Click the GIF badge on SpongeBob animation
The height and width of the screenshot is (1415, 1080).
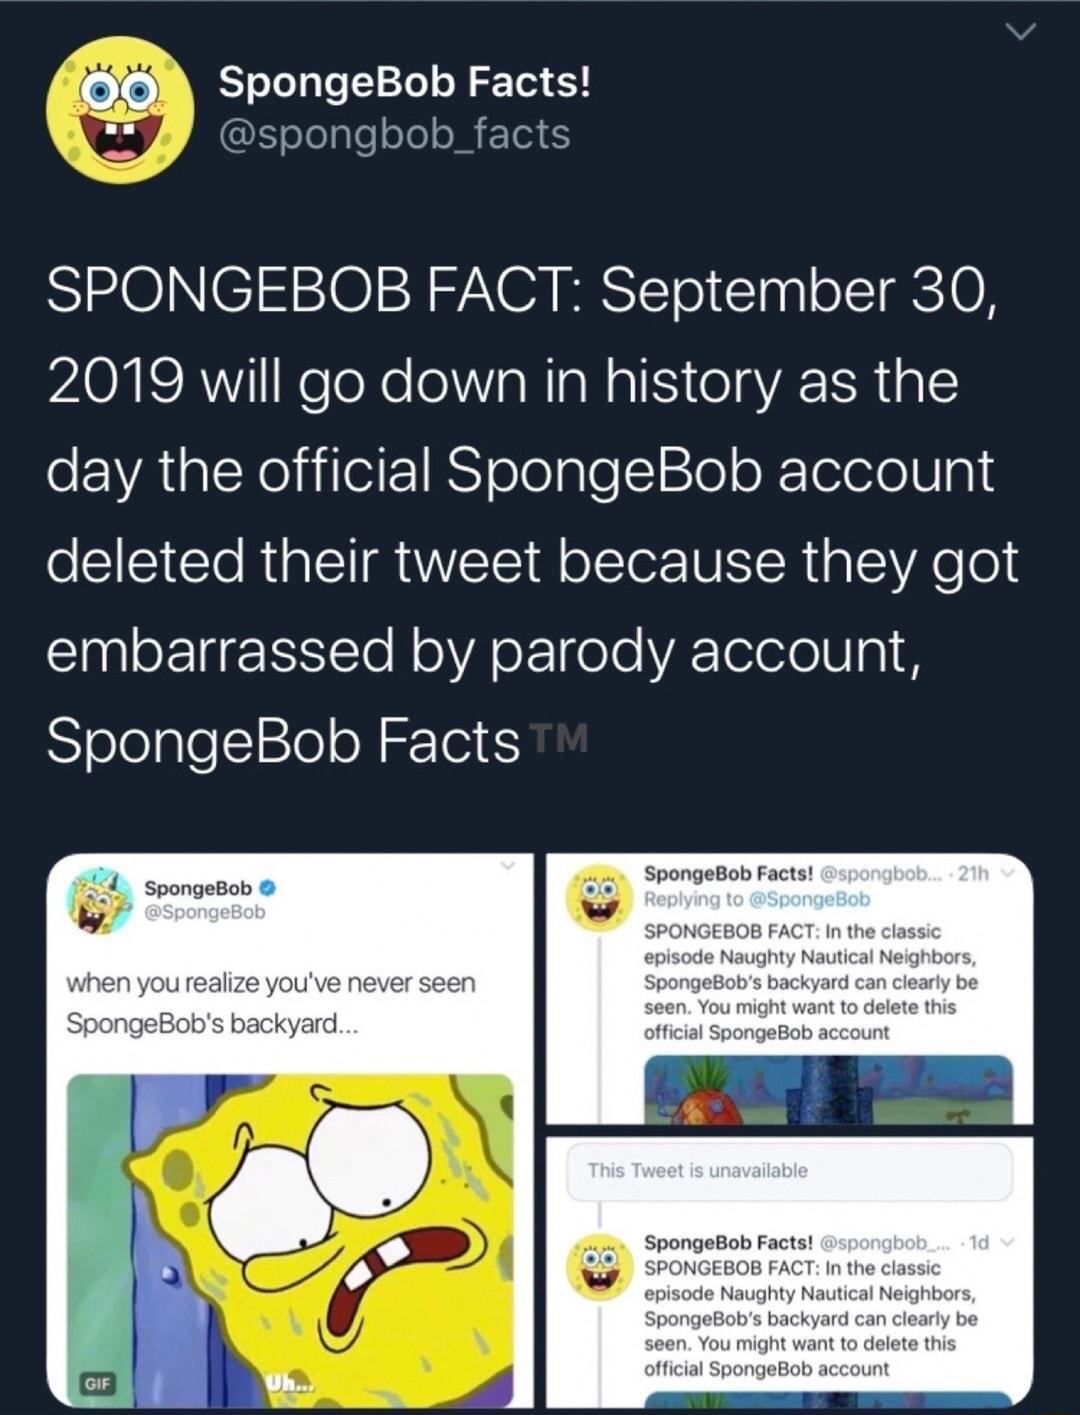point(97,1385)
